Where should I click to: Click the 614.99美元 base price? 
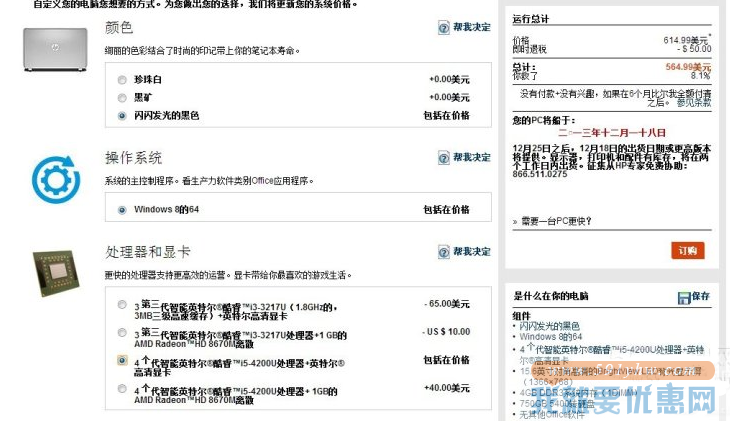click(x=686, y=40)
